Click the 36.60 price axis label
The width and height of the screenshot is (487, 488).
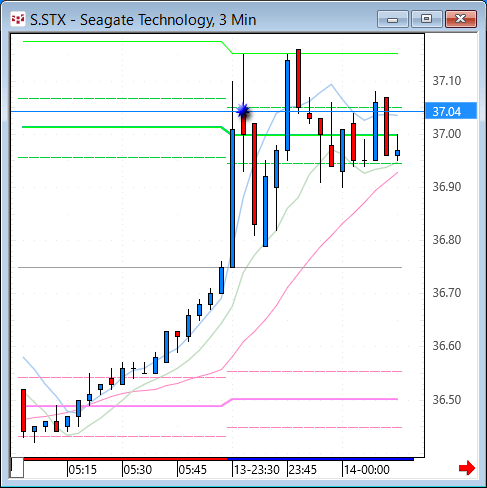(x=447, y=346)
